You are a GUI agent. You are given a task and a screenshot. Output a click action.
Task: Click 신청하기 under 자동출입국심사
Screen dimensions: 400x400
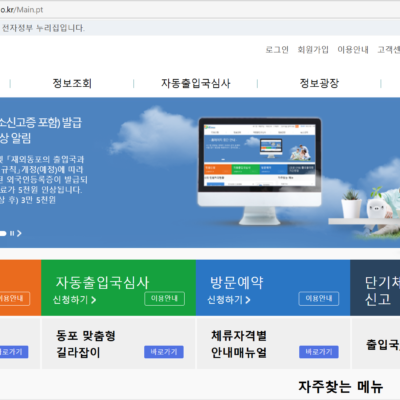click(x=74, y=300)
